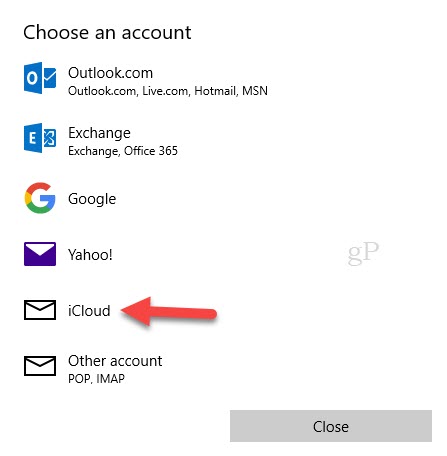Click the Other account envelope icon
The width and height of the screenshot is (447, 456).
[x=40, y=366]
